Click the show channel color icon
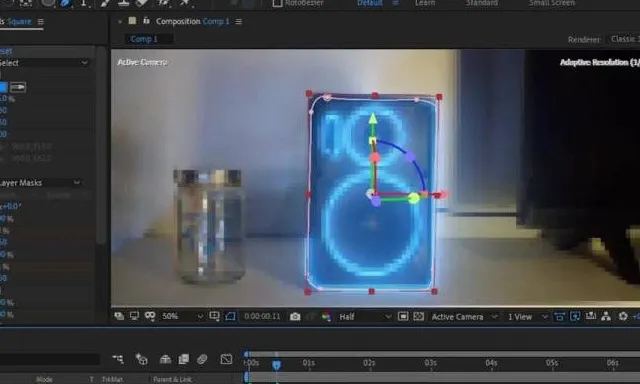Viewport: 640px width, 384px height. (x=326, y=317)
